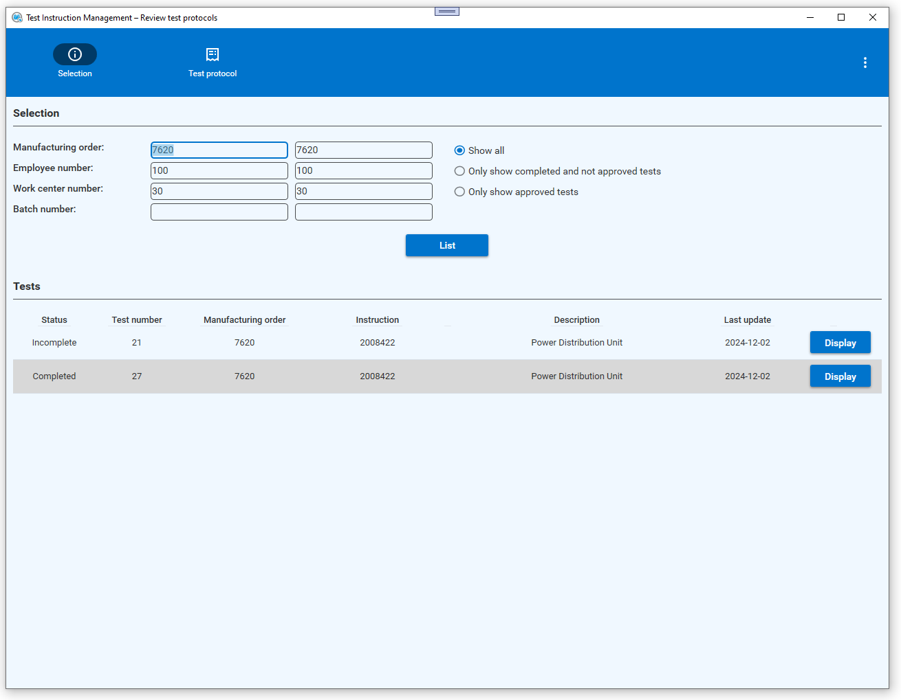Image resolution: width=901 pixels, height=700 pixels.
Task: Click the application icon in title bar
Action: coord(17,17)
